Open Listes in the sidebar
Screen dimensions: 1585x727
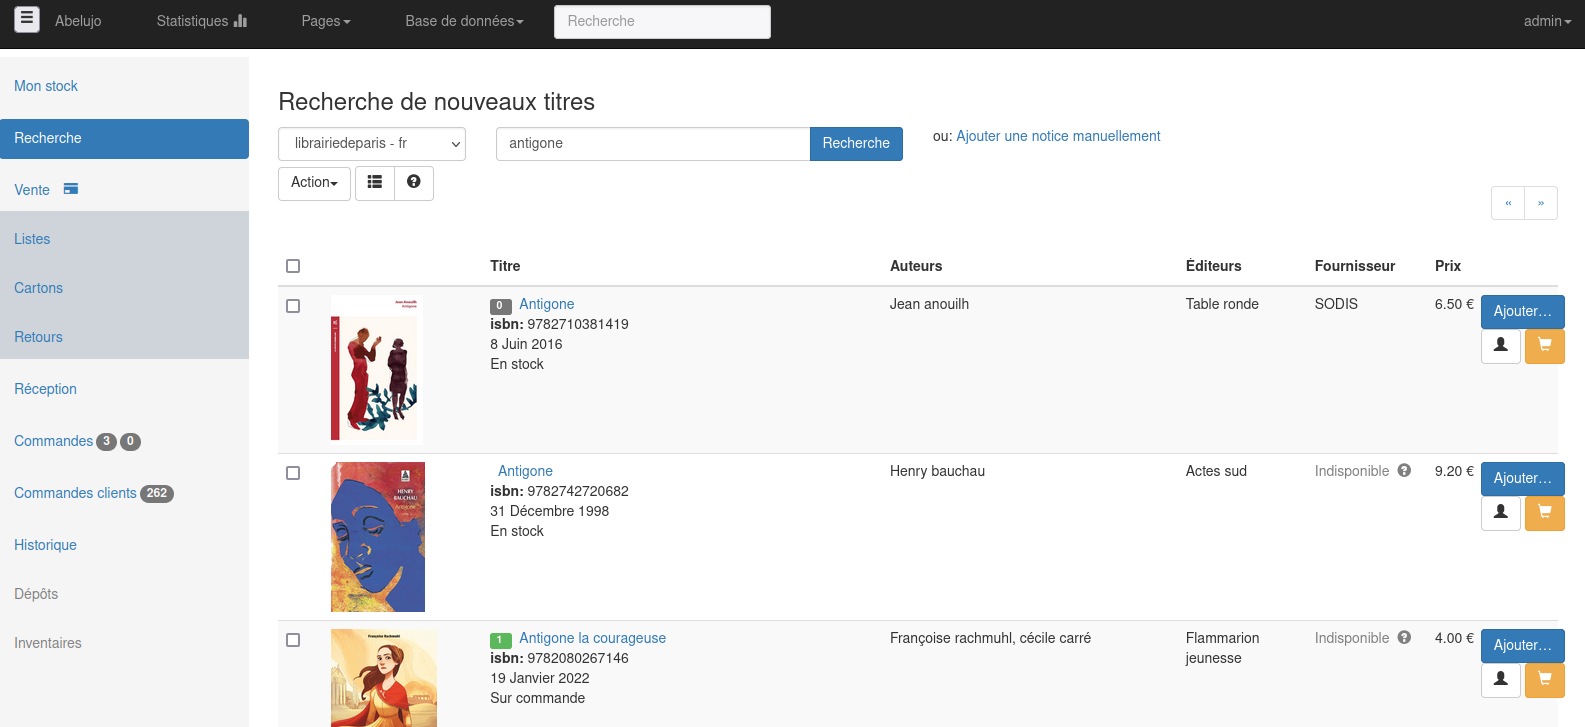[x=32, y=239]
